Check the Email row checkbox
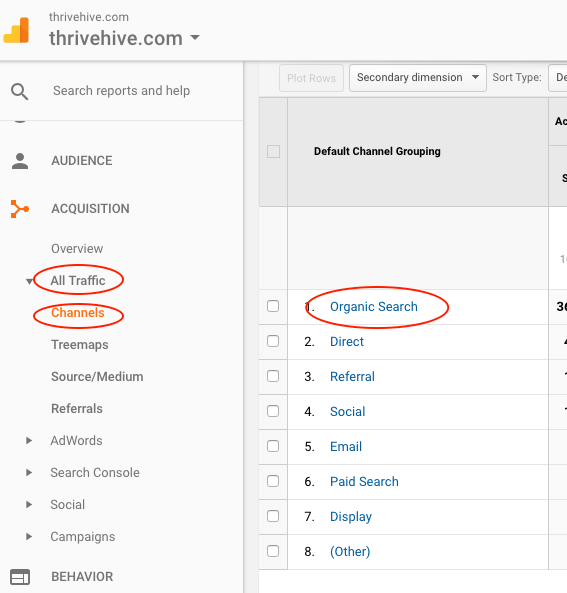Viewport: 567px width, 593px height. [x=273, y=446]
